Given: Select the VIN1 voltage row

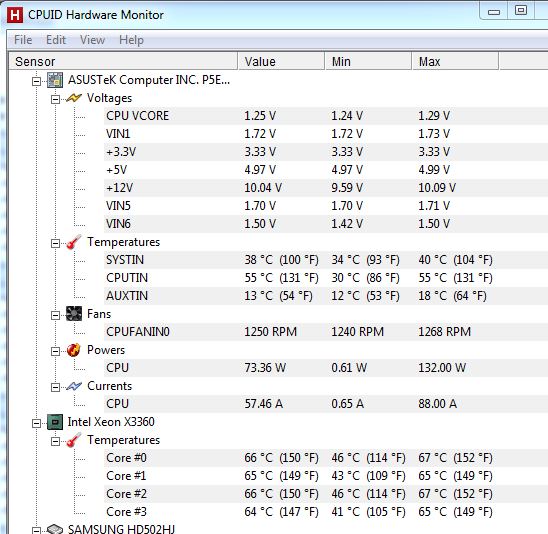Looking at the screenshot, I should coord(326,134).
